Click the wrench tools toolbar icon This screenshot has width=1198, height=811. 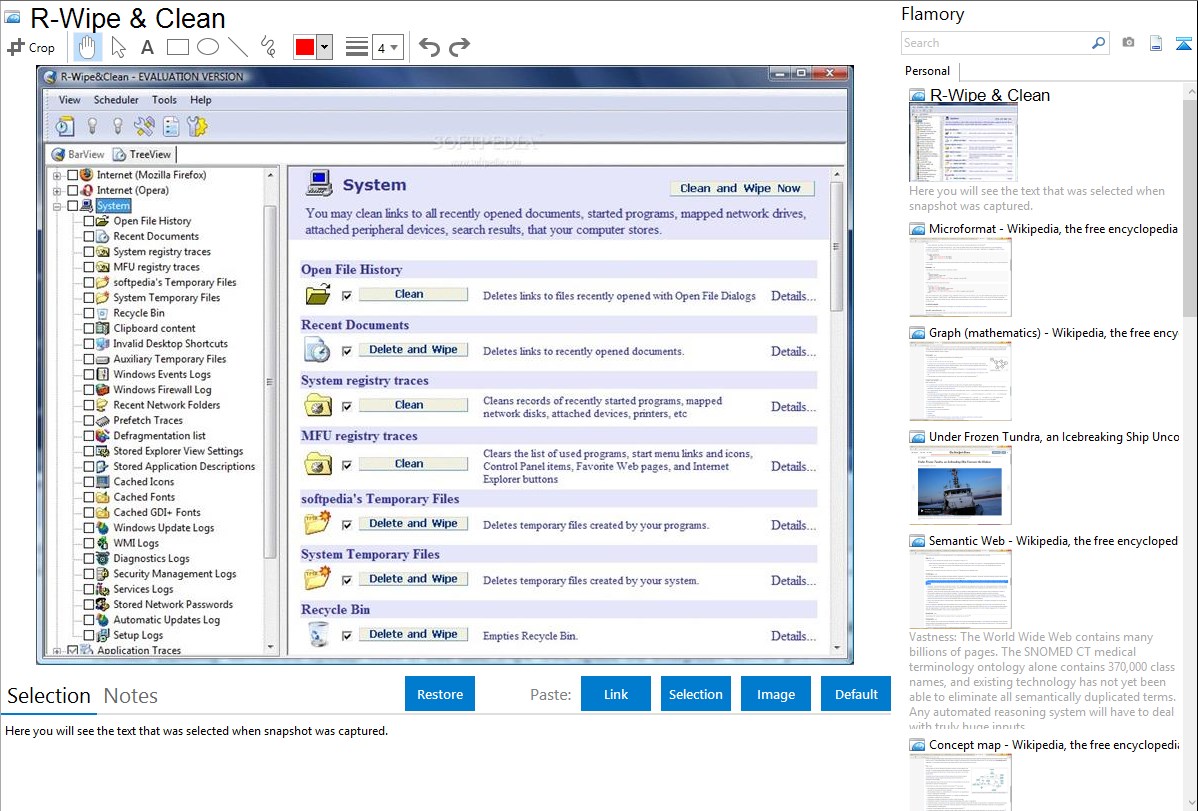144,126
